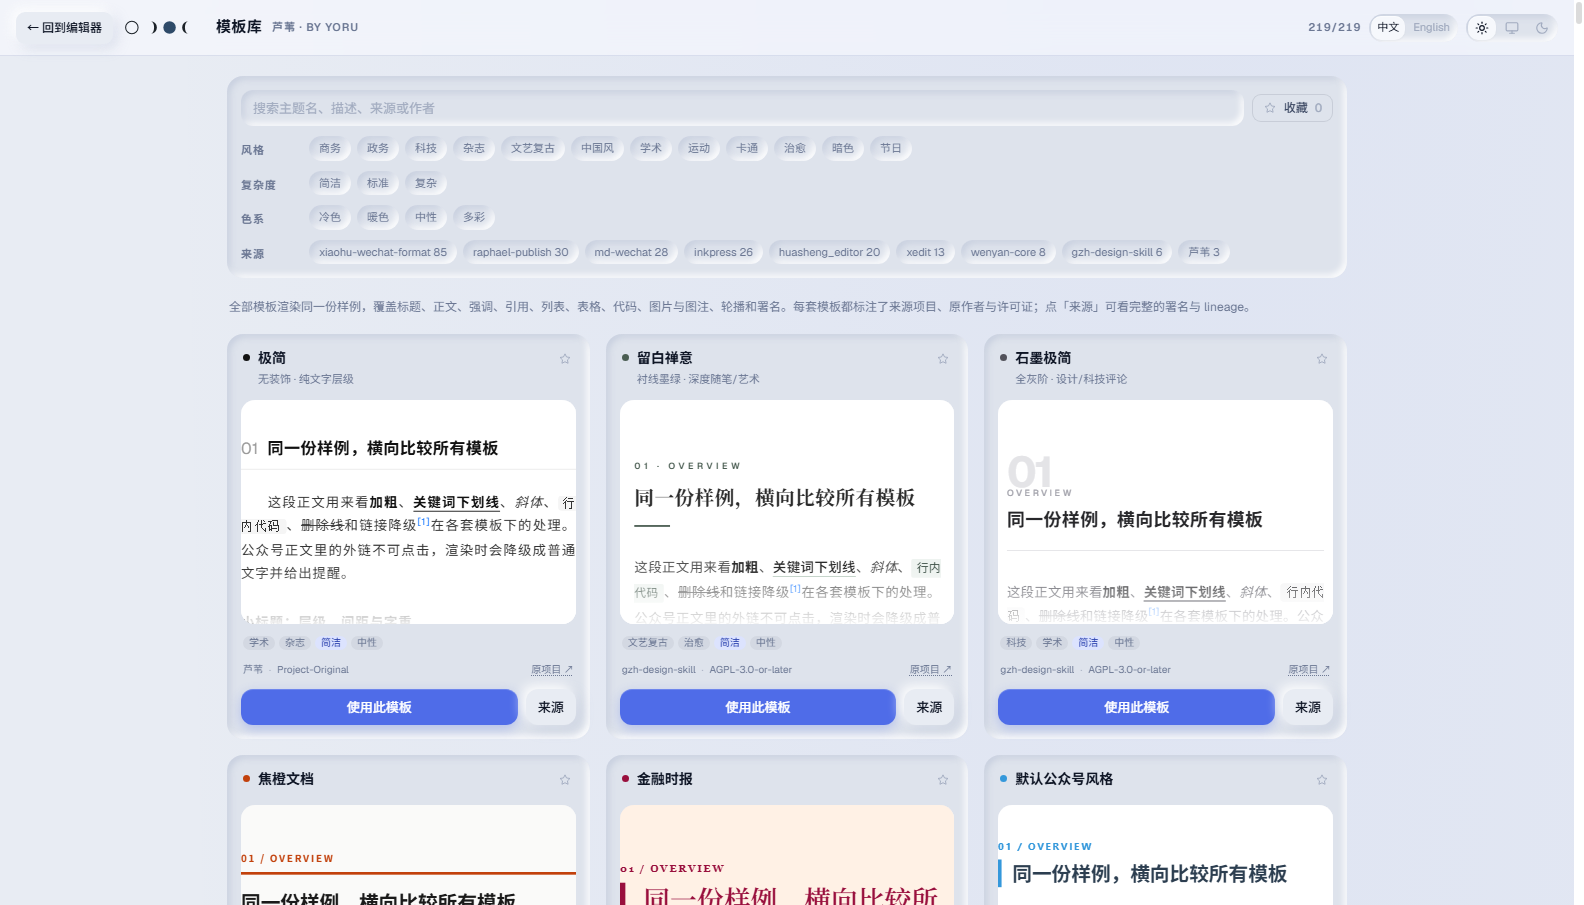Click the 石墨极简 template preview thumbnail

pos(1165,512)
